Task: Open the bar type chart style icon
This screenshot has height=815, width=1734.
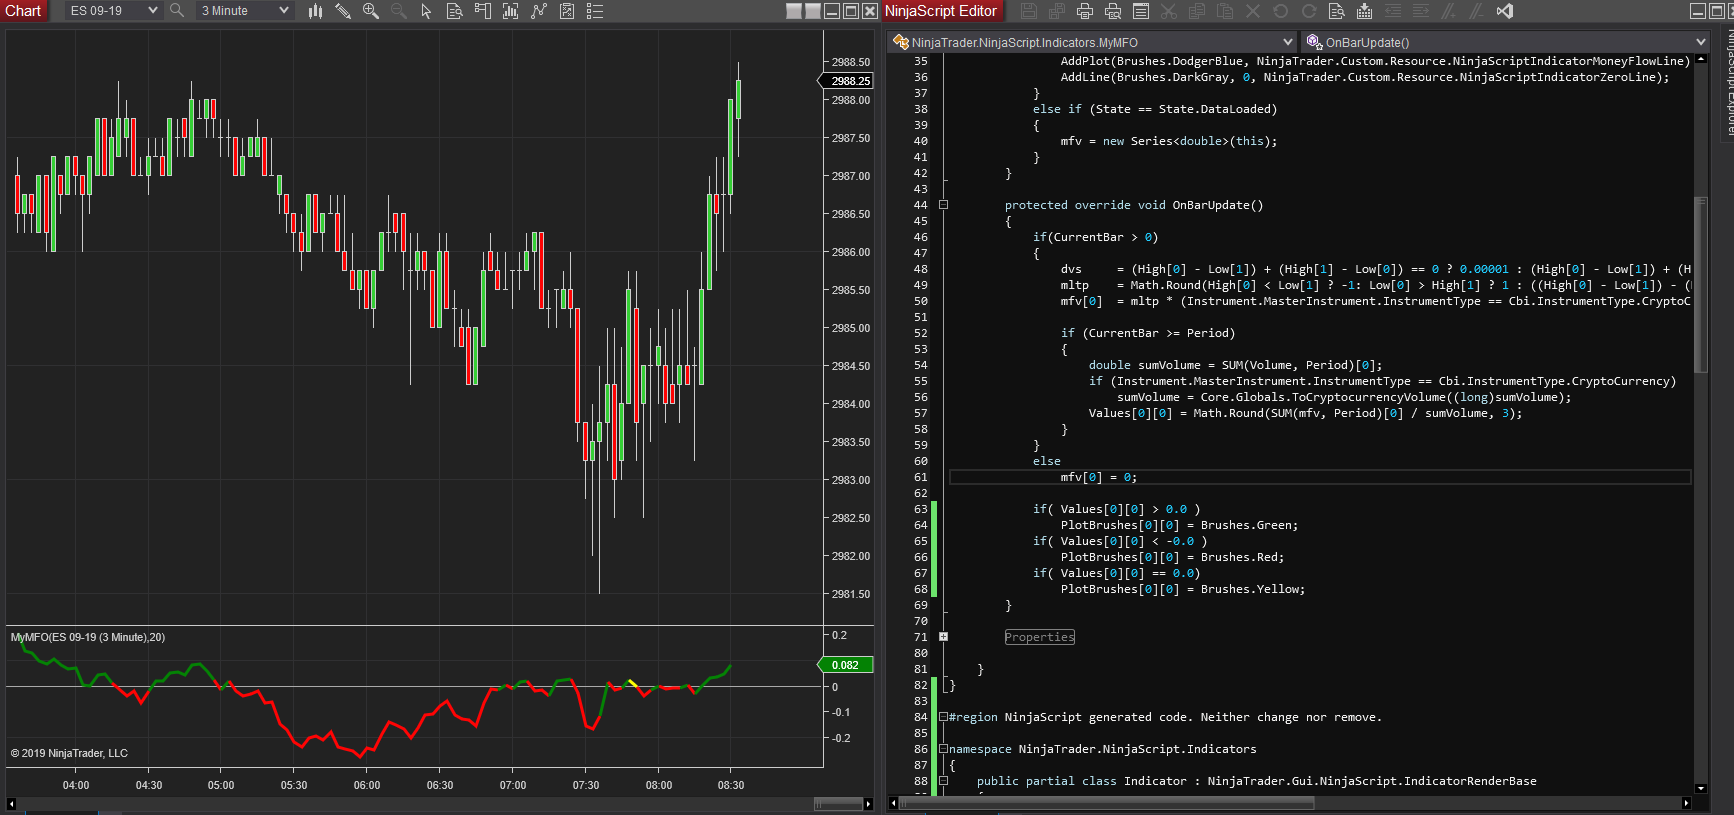Action: click(315, 11)
